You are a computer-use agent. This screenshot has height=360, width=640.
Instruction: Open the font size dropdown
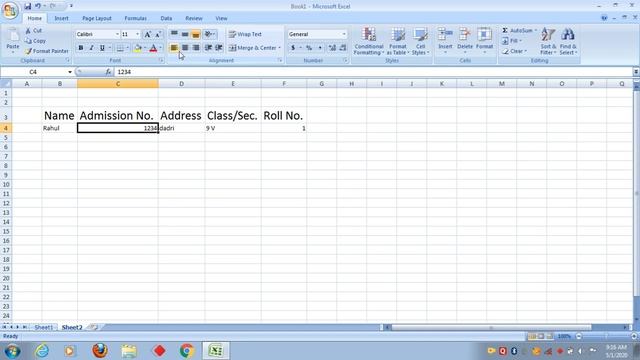[138, 34]
